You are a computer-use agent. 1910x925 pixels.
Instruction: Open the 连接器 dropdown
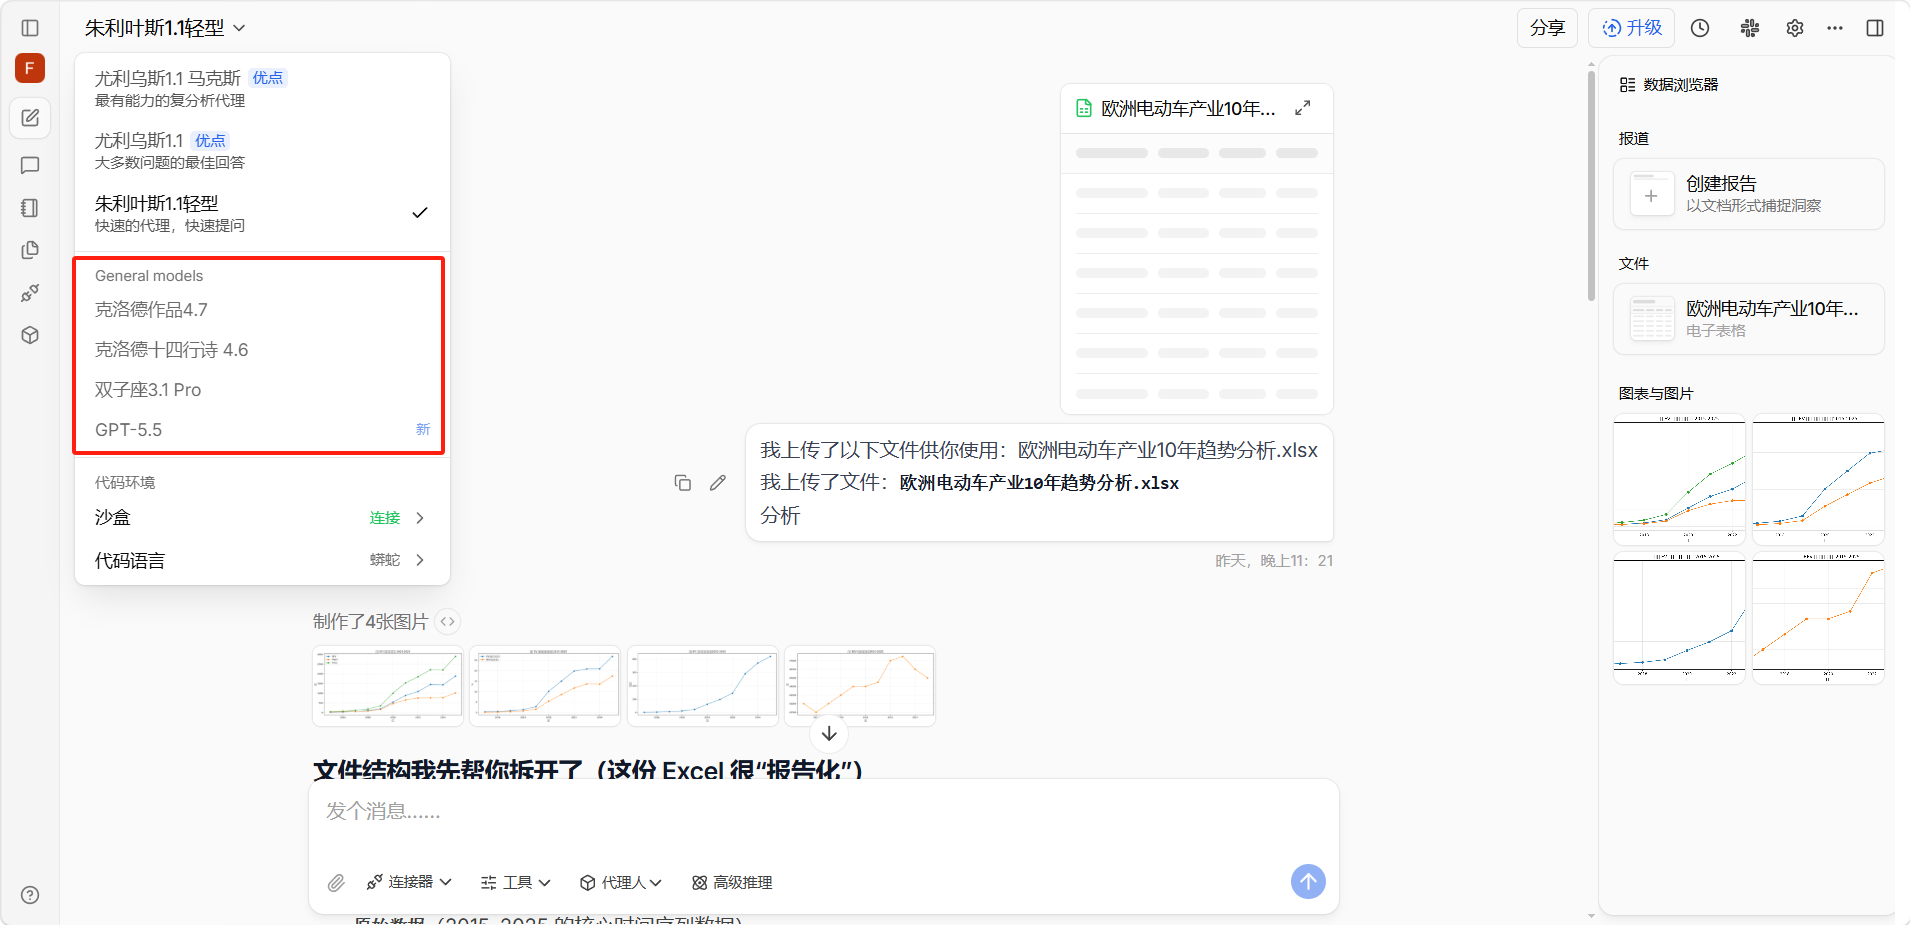pyautogui.click(x=409, y=882)
